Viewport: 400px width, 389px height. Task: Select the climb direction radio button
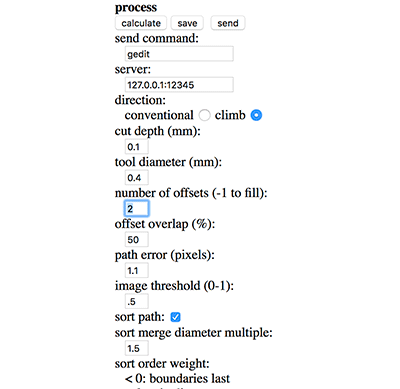256,115
